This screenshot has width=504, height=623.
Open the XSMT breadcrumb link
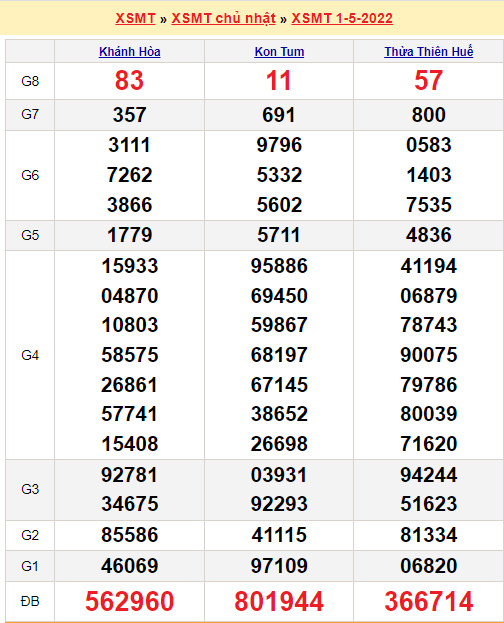click(x=135, y=18)
